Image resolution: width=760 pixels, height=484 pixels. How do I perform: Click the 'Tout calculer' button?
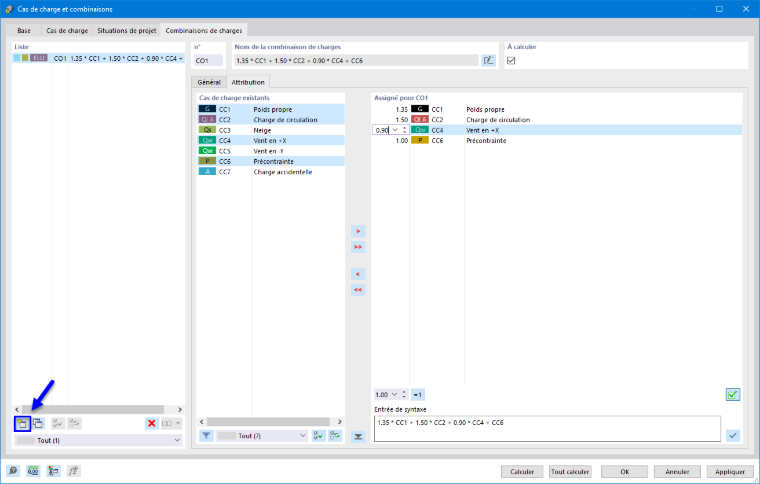tap(570, 471)
